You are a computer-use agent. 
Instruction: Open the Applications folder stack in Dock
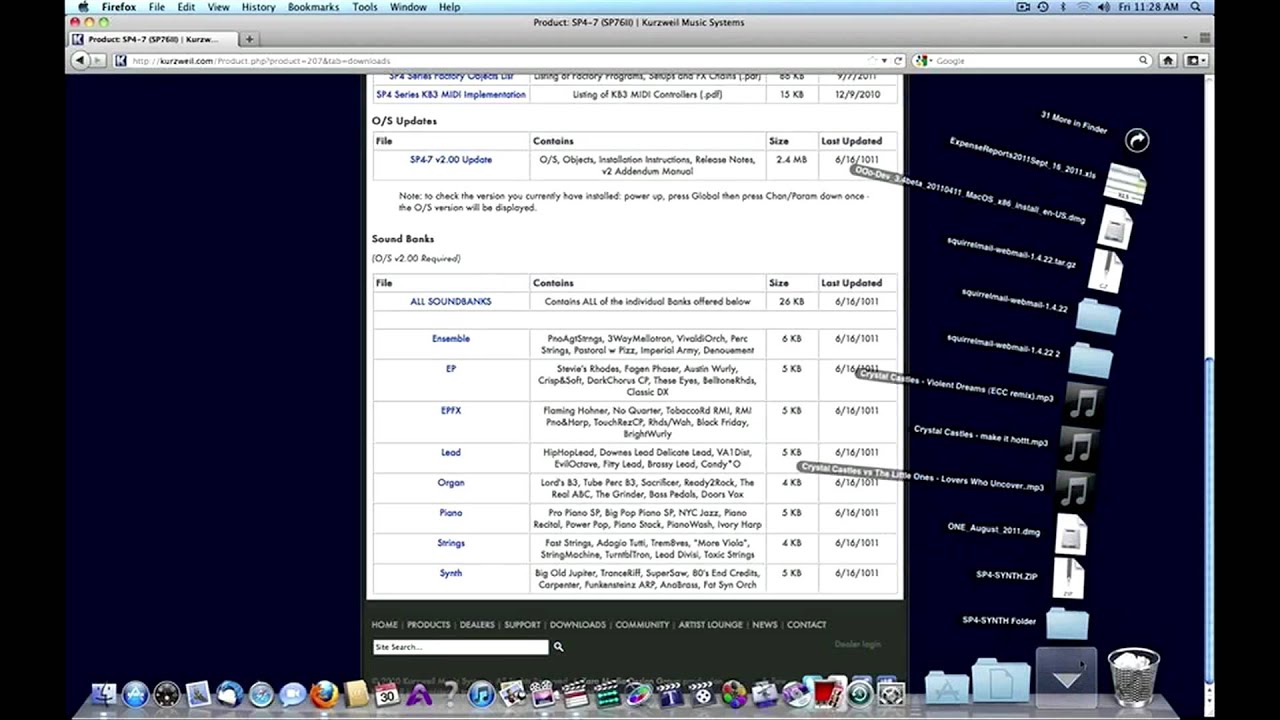pos(946,688)
